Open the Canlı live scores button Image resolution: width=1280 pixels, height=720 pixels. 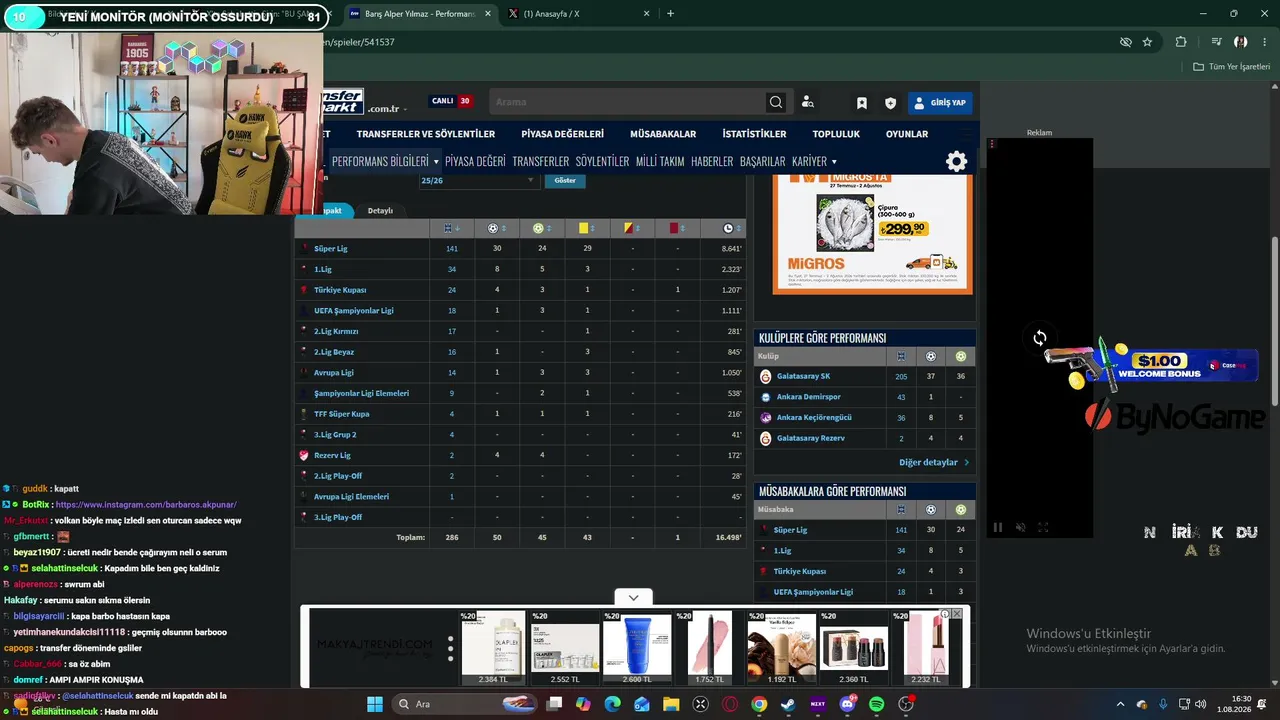pyautogui.click(x=450, y=101)
